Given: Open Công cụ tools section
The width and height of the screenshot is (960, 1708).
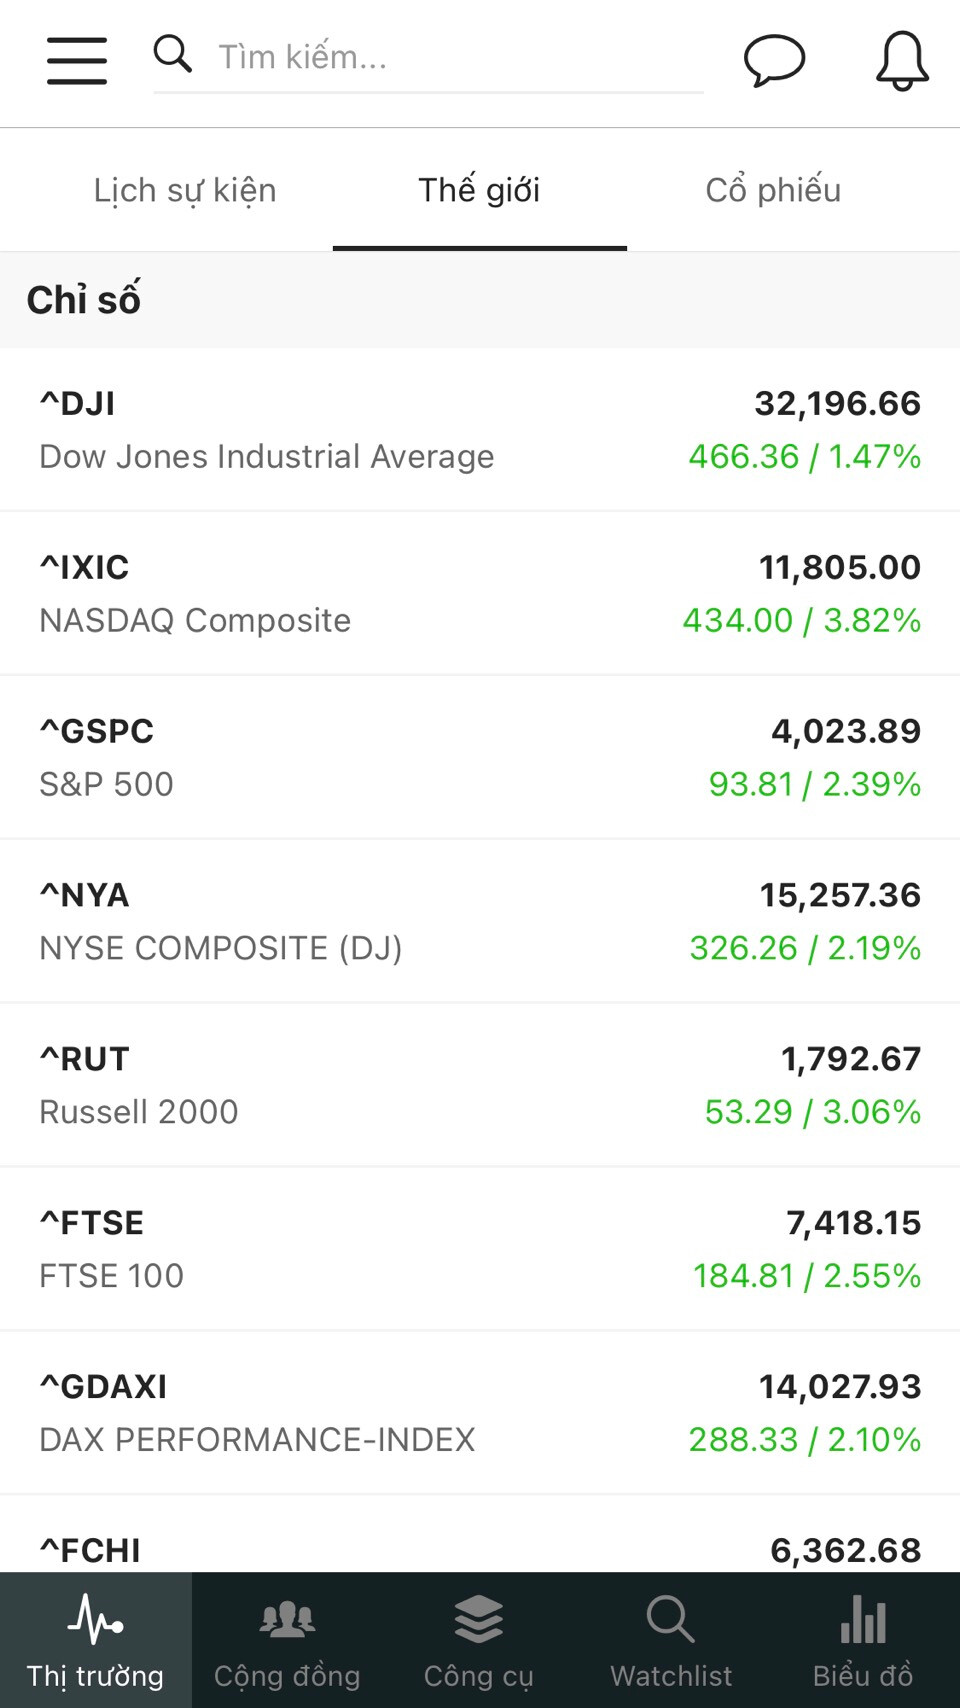Looking at the screenshot, I should [x=479, y=1640].
